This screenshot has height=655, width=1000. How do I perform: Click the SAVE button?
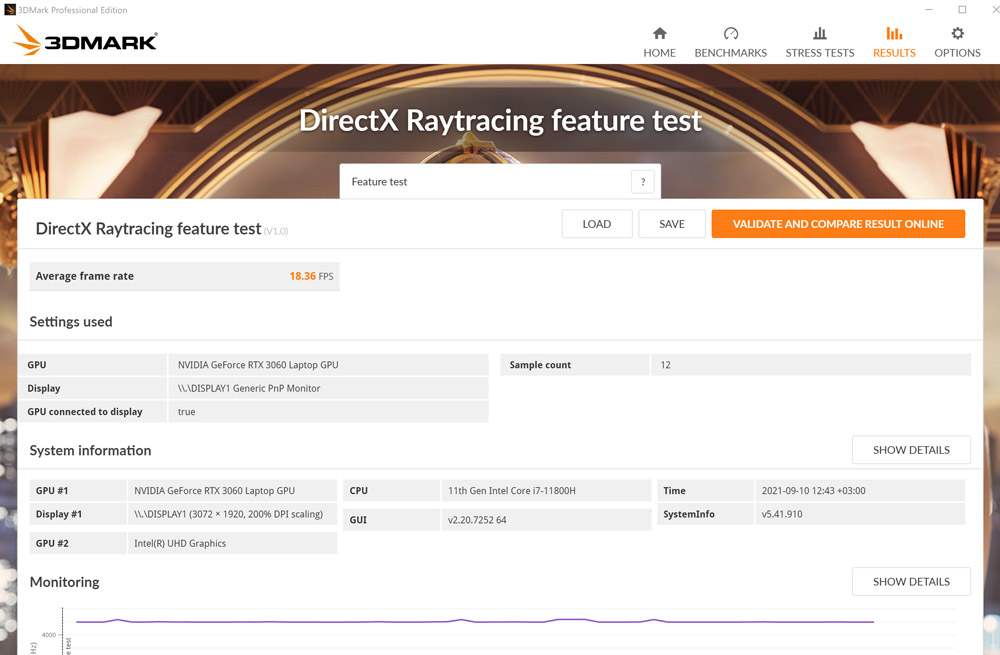(672, 224)
